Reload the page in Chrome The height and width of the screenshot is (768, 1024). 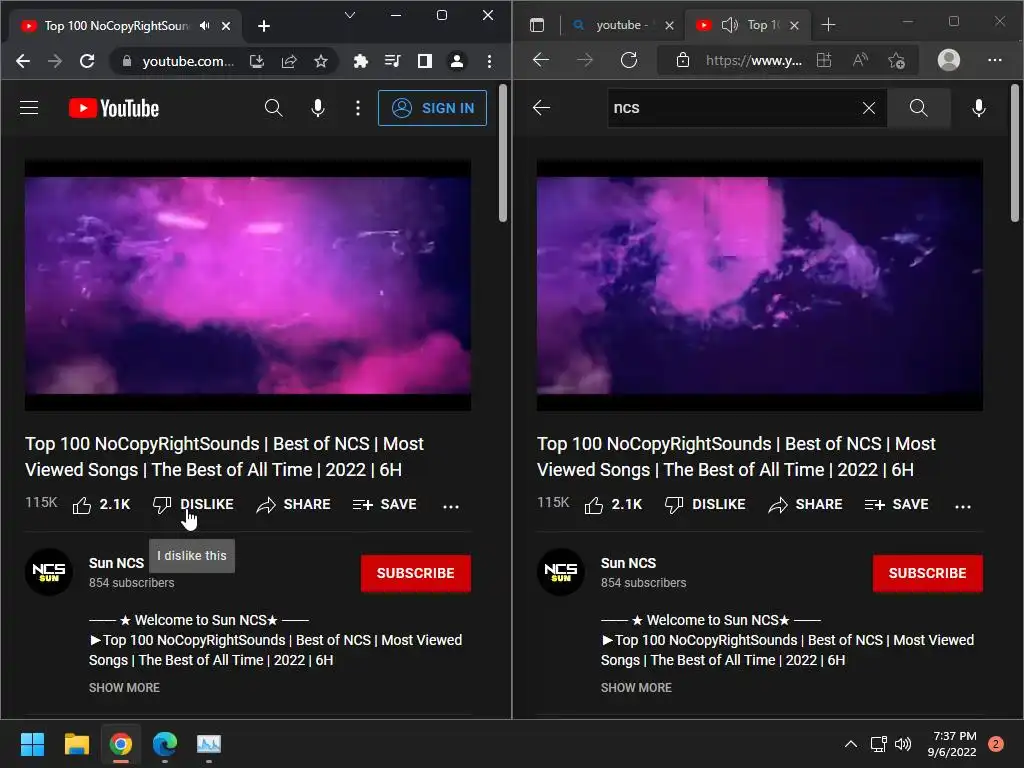point(87,61)
